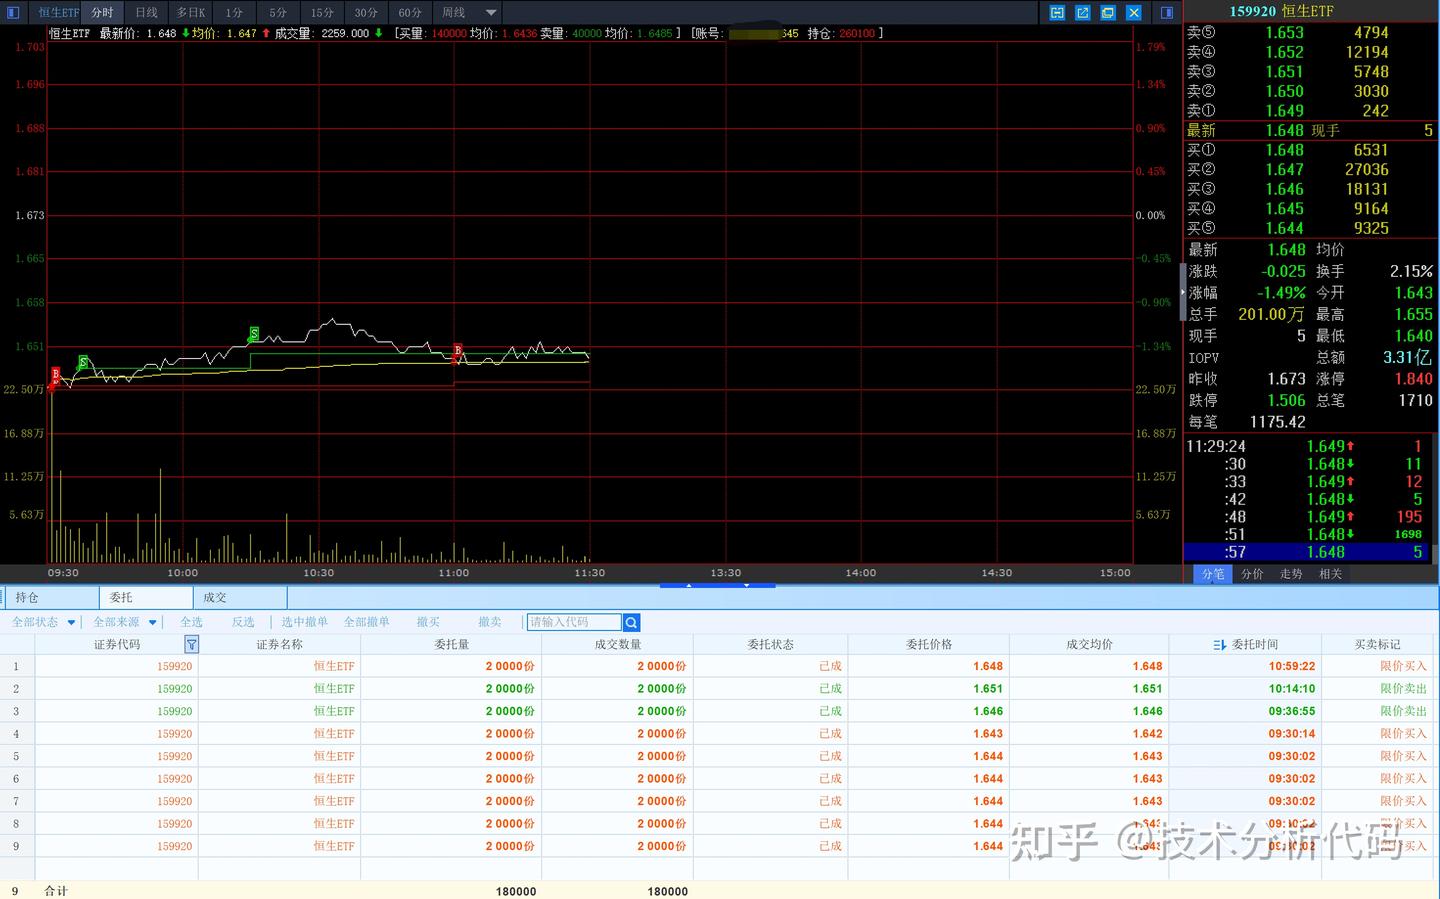Select the 30分 period tab
This screenshot has height=899, width=1440.
tap(366, 13)
